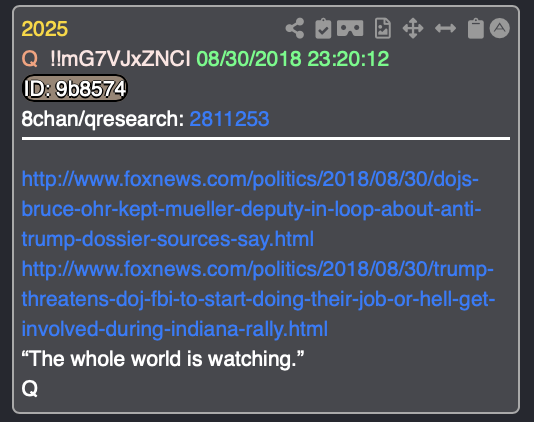This screenshot has height=422, width=534.
Task: Click the VR goggles icon
Action: (350, 28)
